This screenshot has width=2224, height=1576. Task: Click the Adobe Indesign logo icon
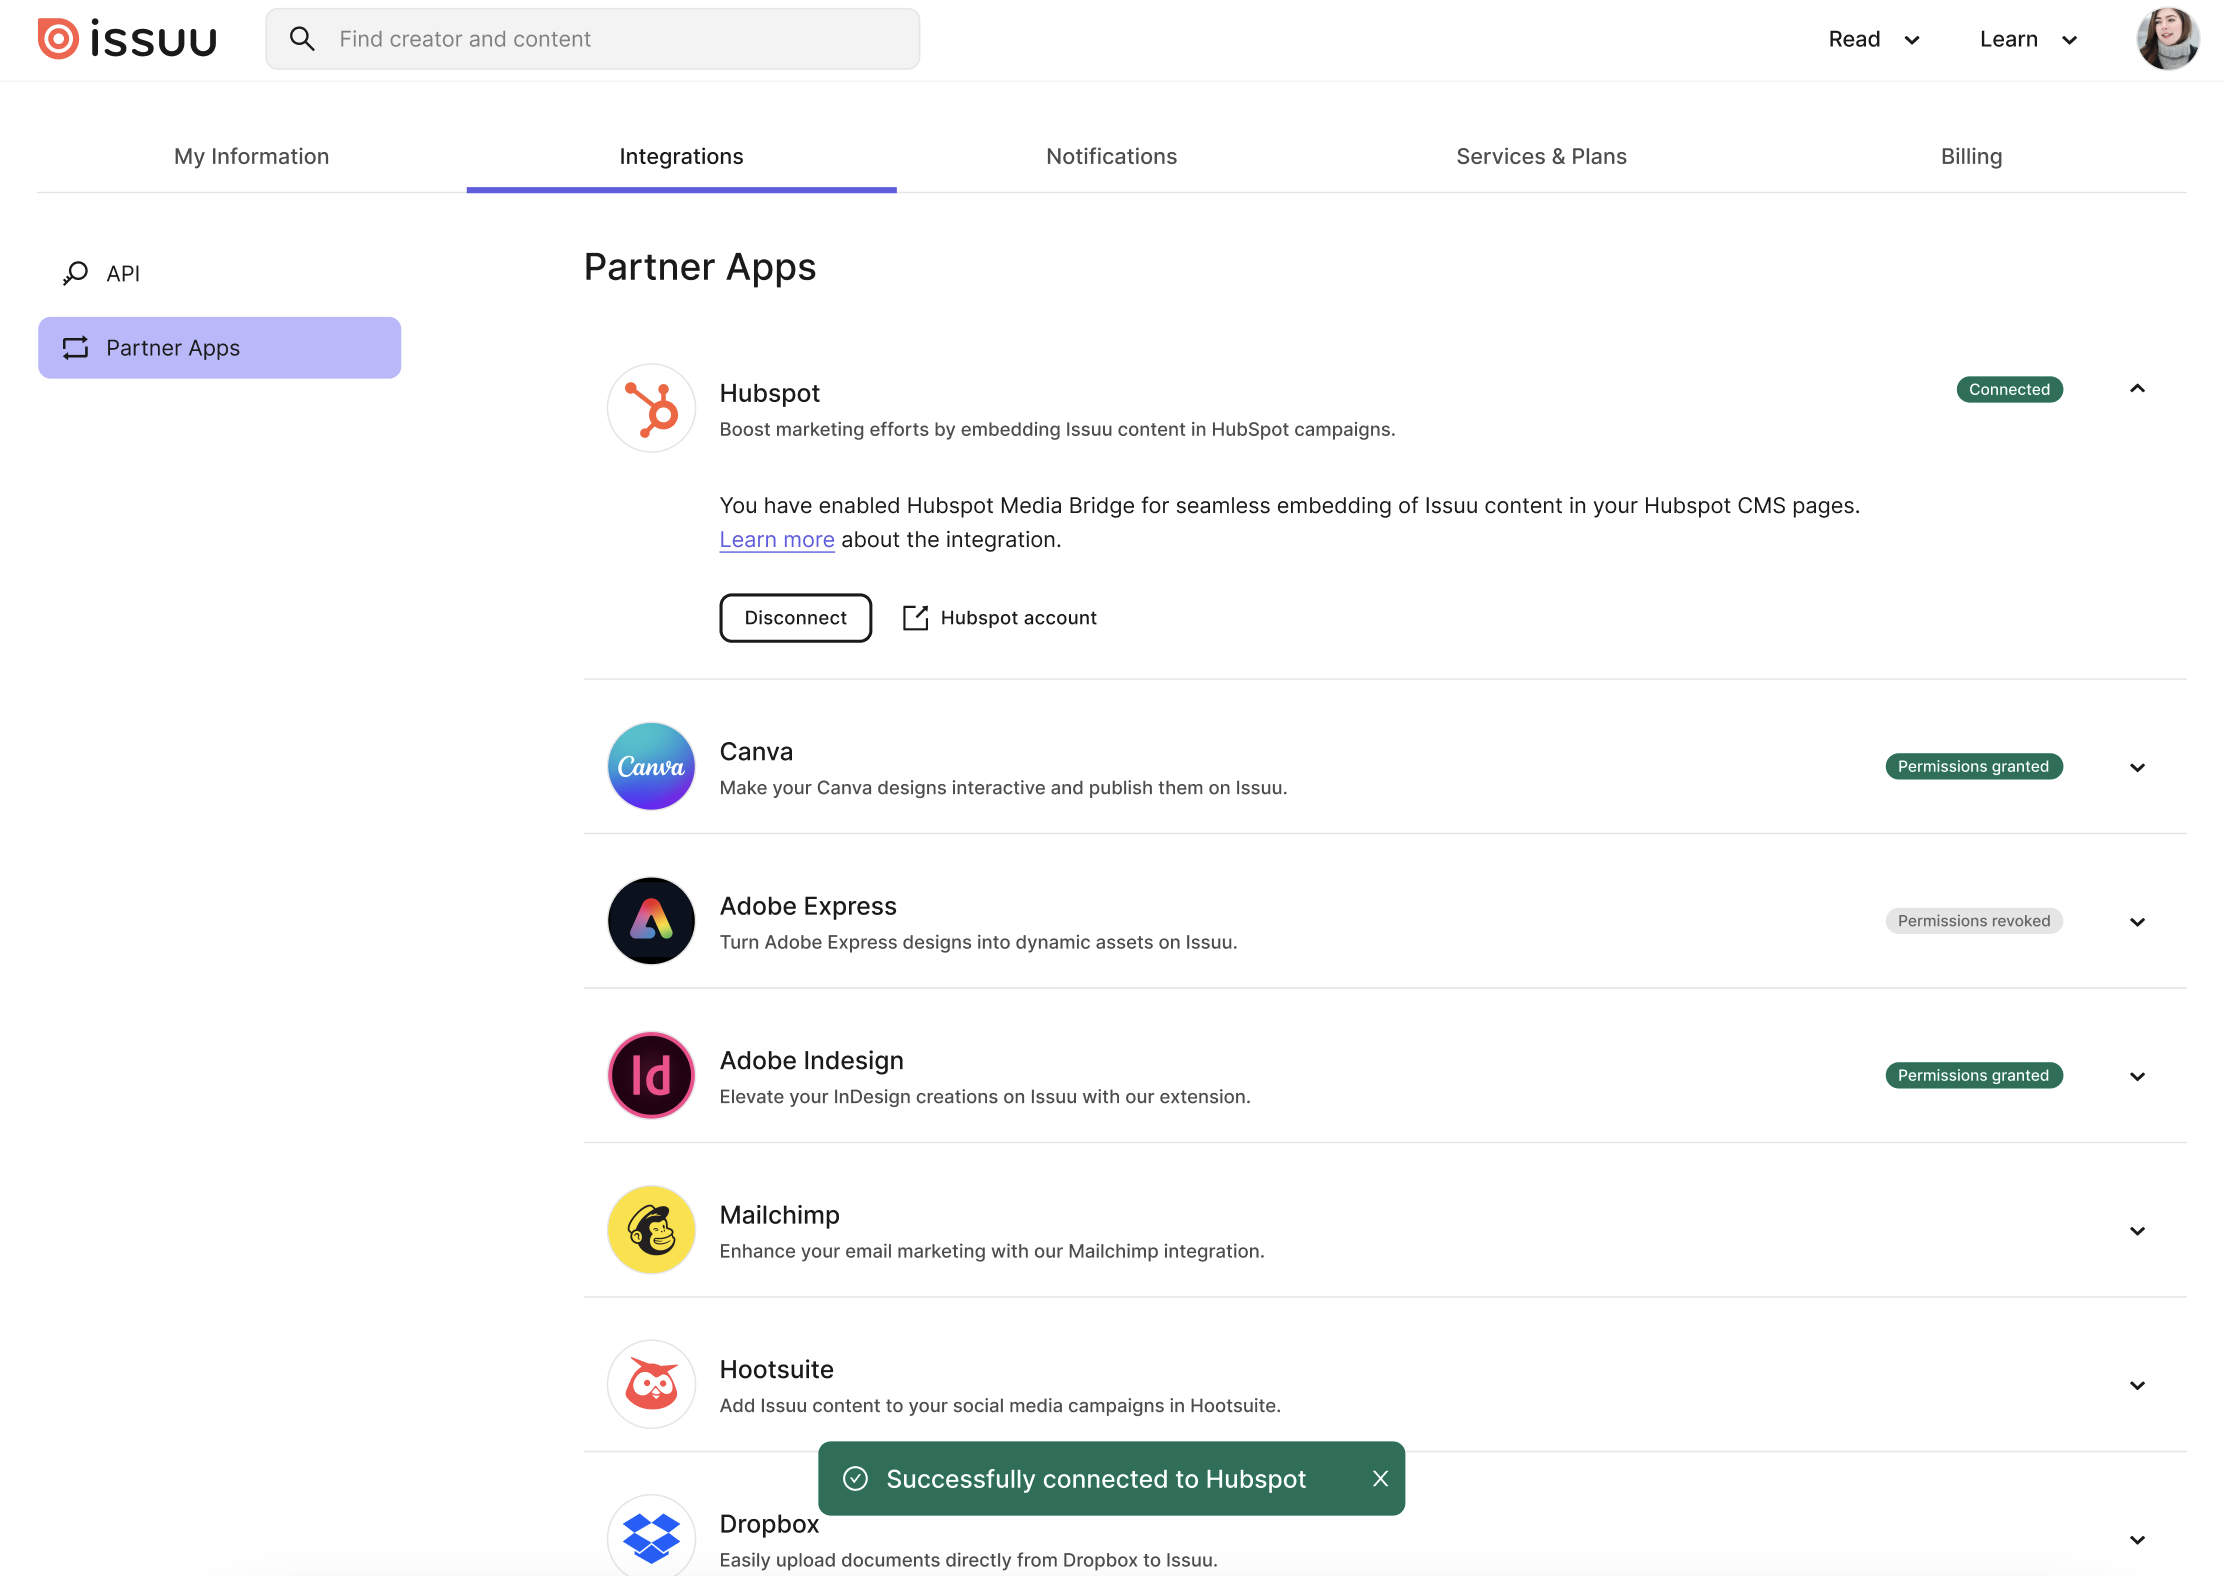(x=651, y=1075)
